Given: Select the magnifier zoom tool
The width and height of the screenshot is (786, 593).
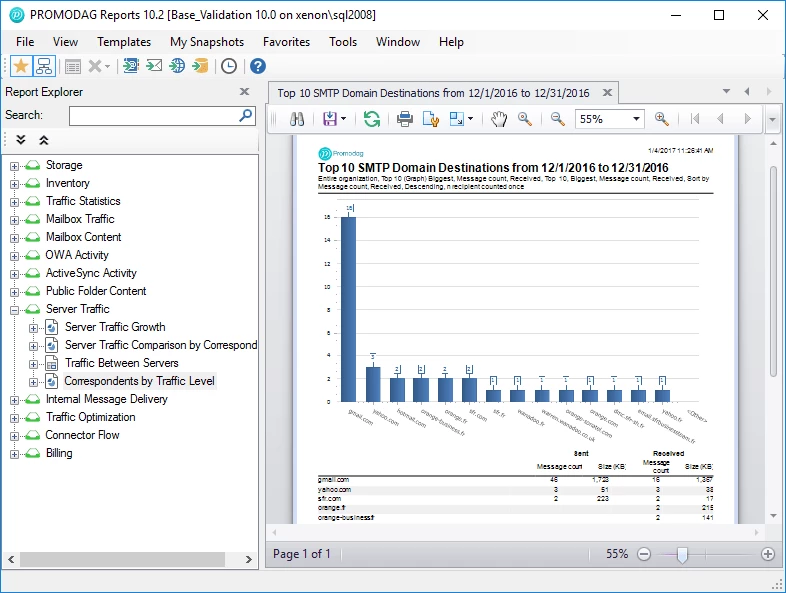Looking at the screenshot, I should 525,119.
